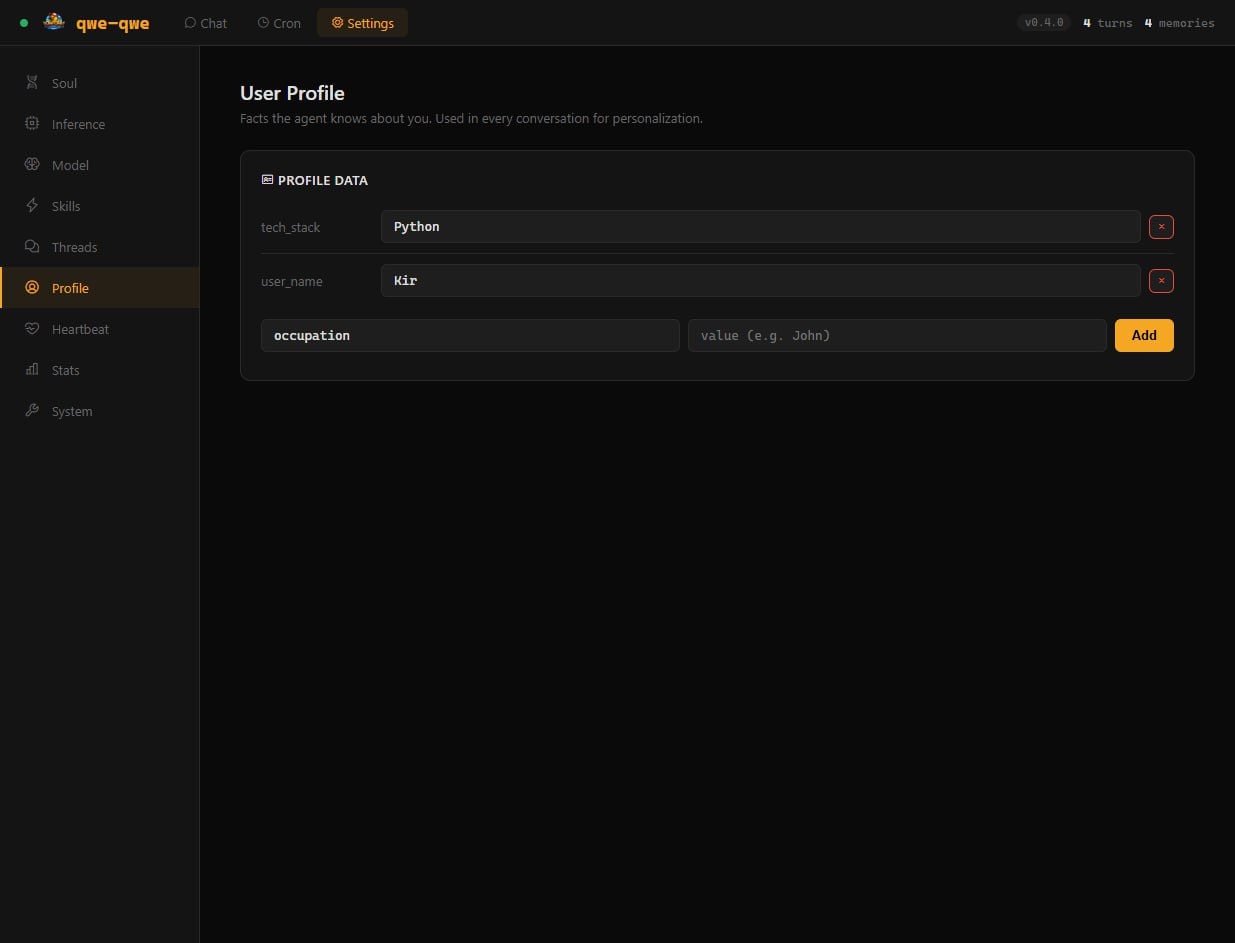The height and width of the screenshot is (943, 1235).
Task: Open the Heartbeat section
Action: (100, 329)
